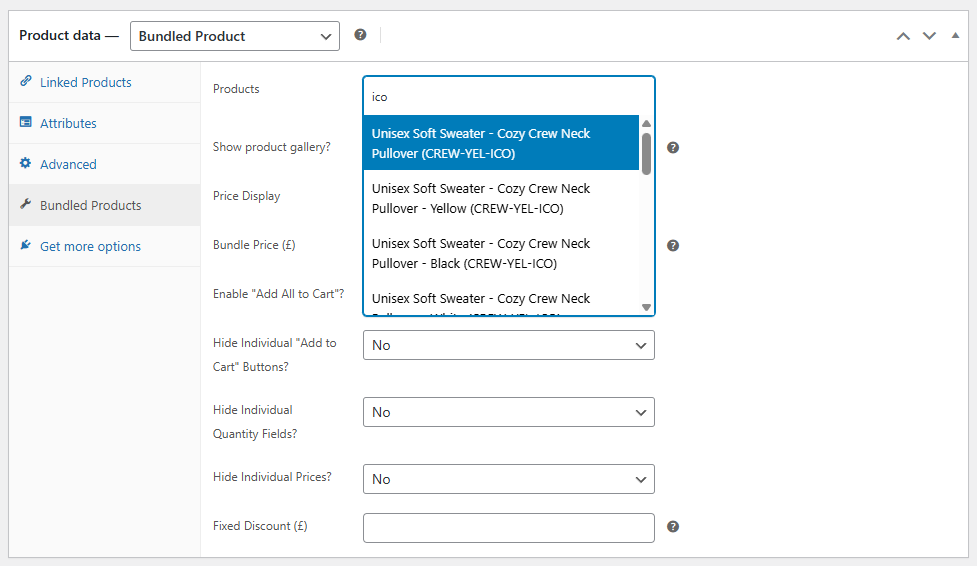Click the Fixed Discount (£) input field
Image resolution: width=977 pixels, height=566 pixels.
(x=508, y=528)
